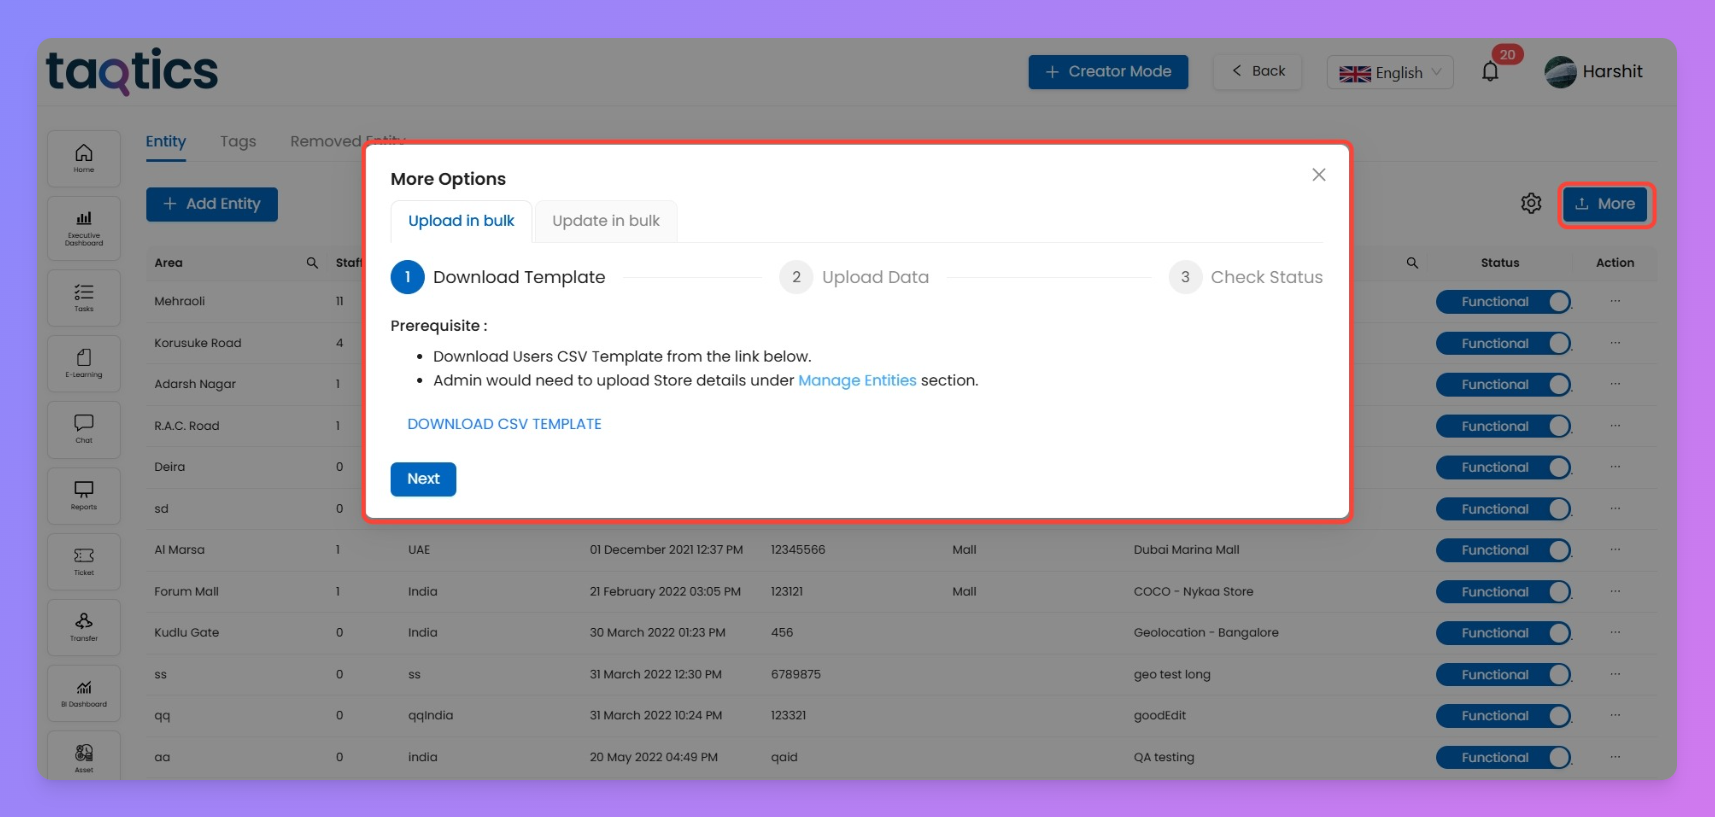Click the 'Dubai Marina Mall' cell
Screen dimensions: 1715x817
point(1186,550)
